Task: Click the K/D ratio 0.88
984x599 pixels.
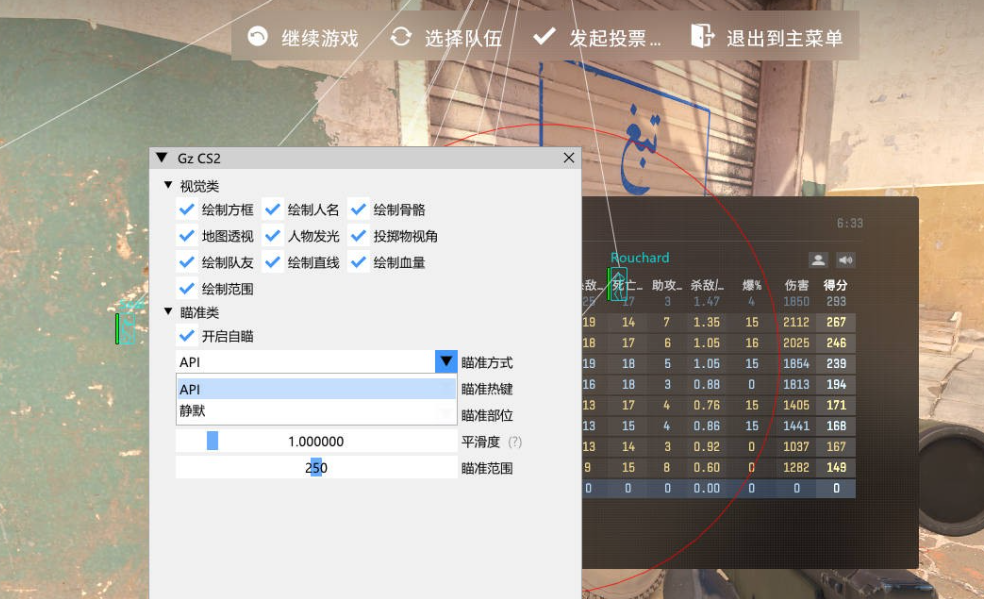Action: pos(707,384)
